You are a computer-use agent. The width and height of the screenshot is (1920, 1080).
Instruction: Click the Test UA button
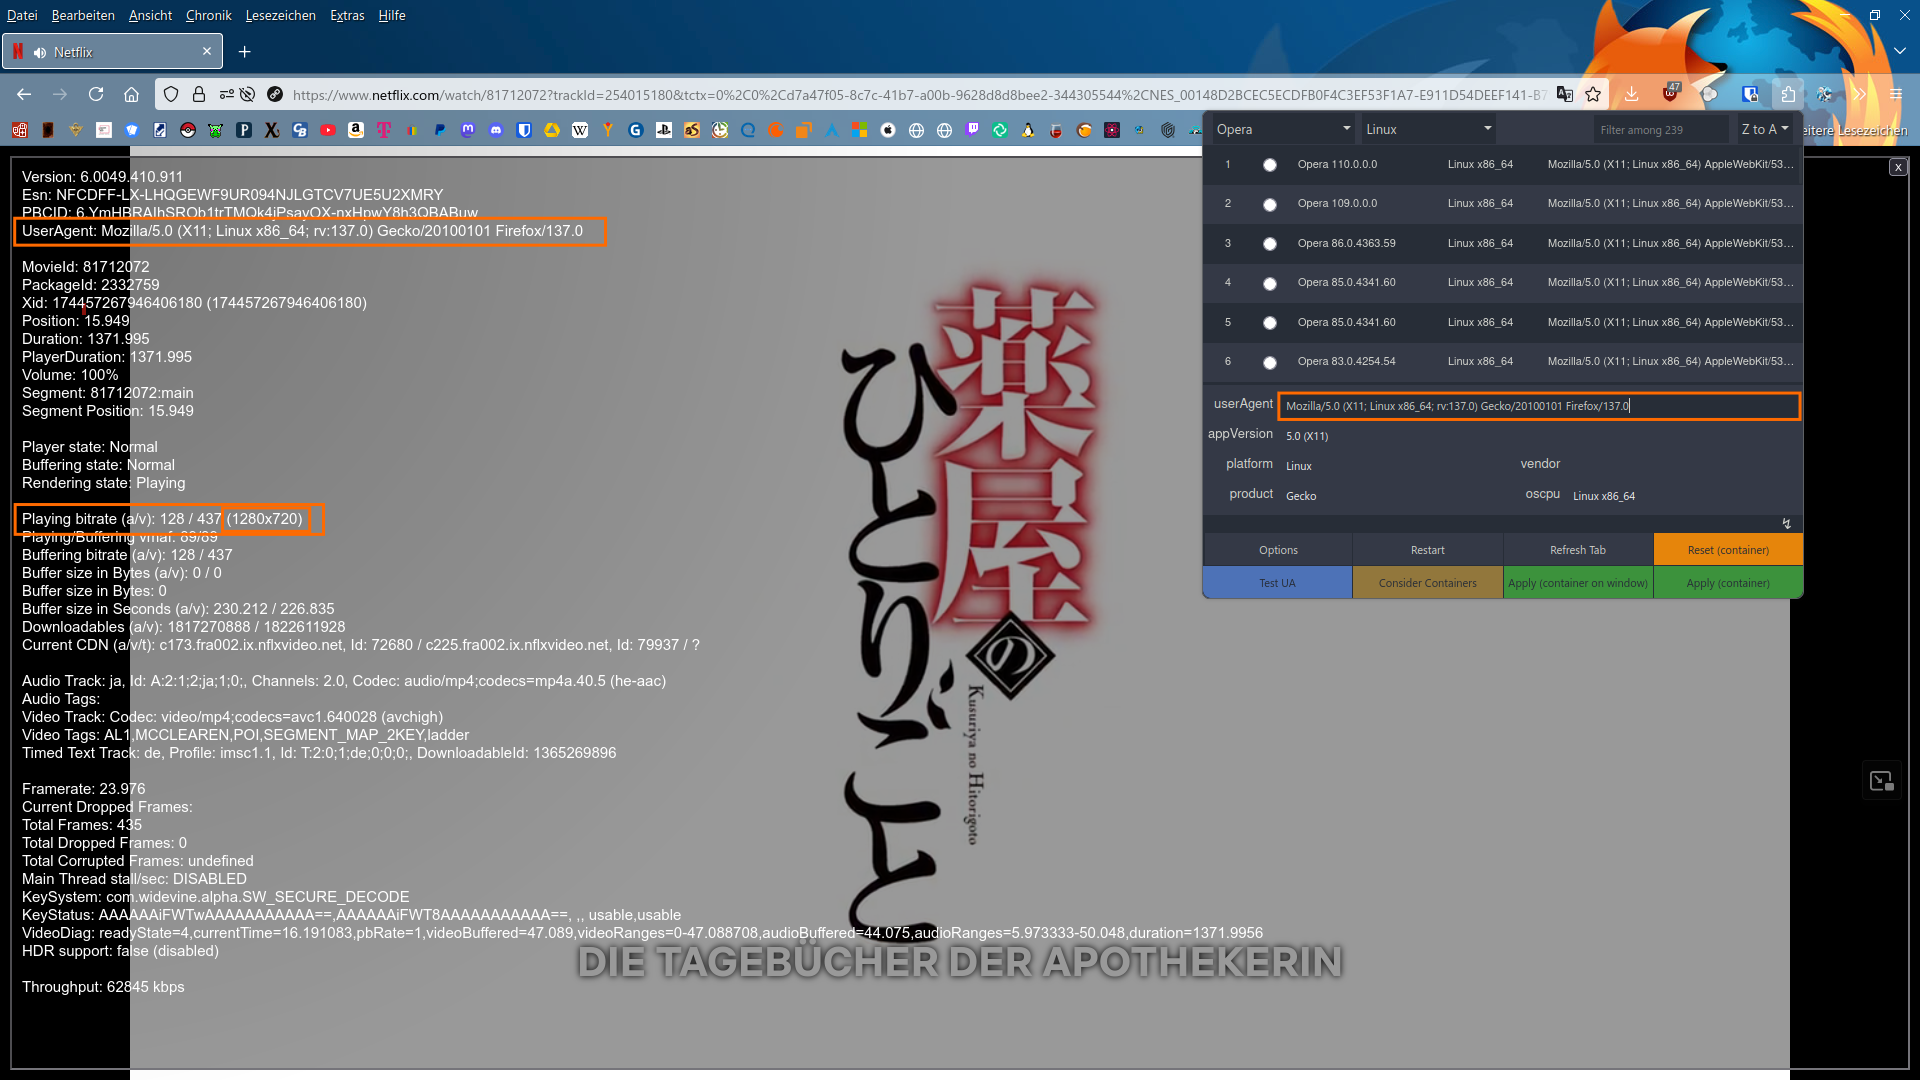1277,583
